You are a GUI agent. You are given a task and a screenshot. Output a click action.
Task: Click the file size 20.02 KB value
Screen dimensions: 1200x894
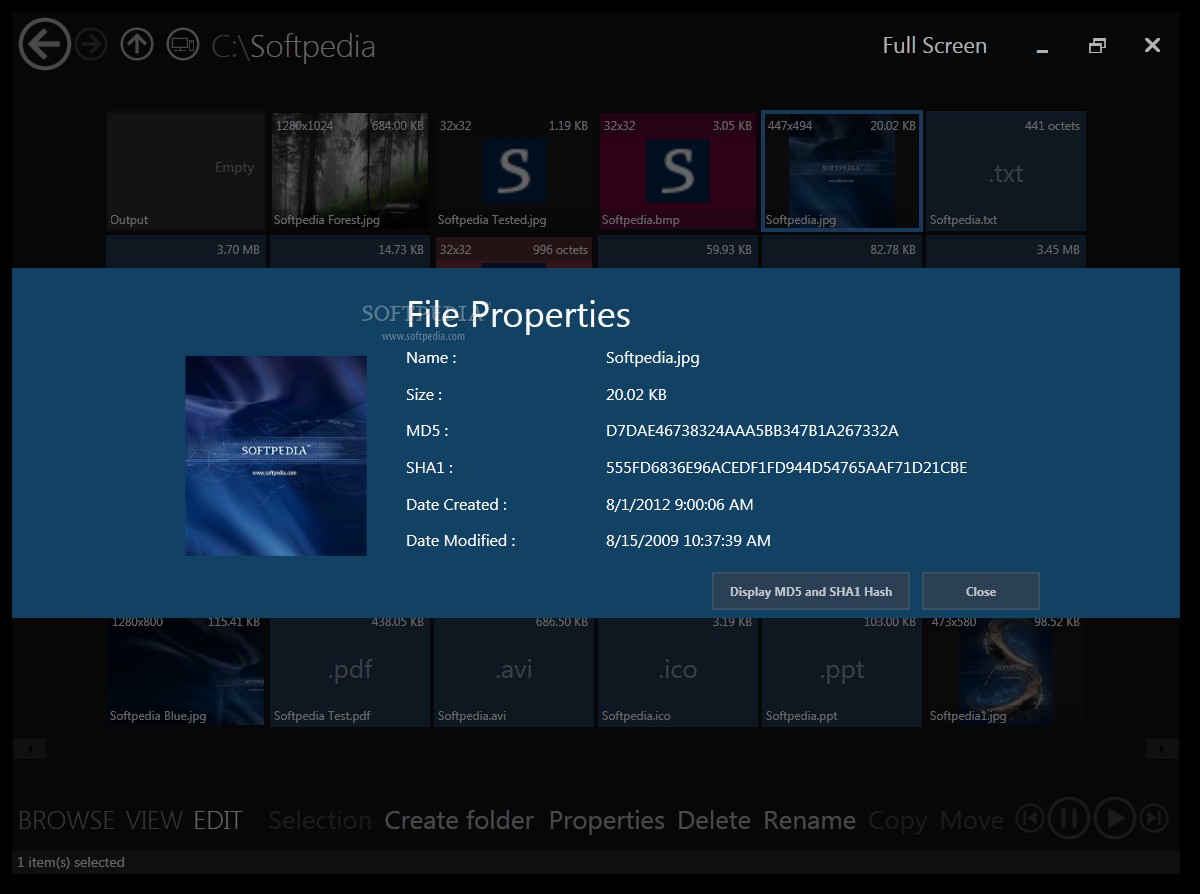(636, 395)
